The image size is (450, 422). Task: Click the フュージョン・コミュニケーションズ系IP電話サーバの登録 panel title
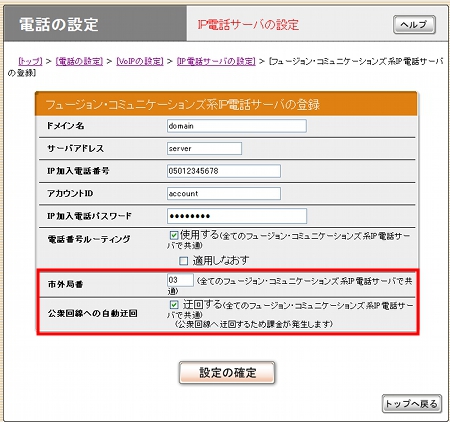[183, 104]
